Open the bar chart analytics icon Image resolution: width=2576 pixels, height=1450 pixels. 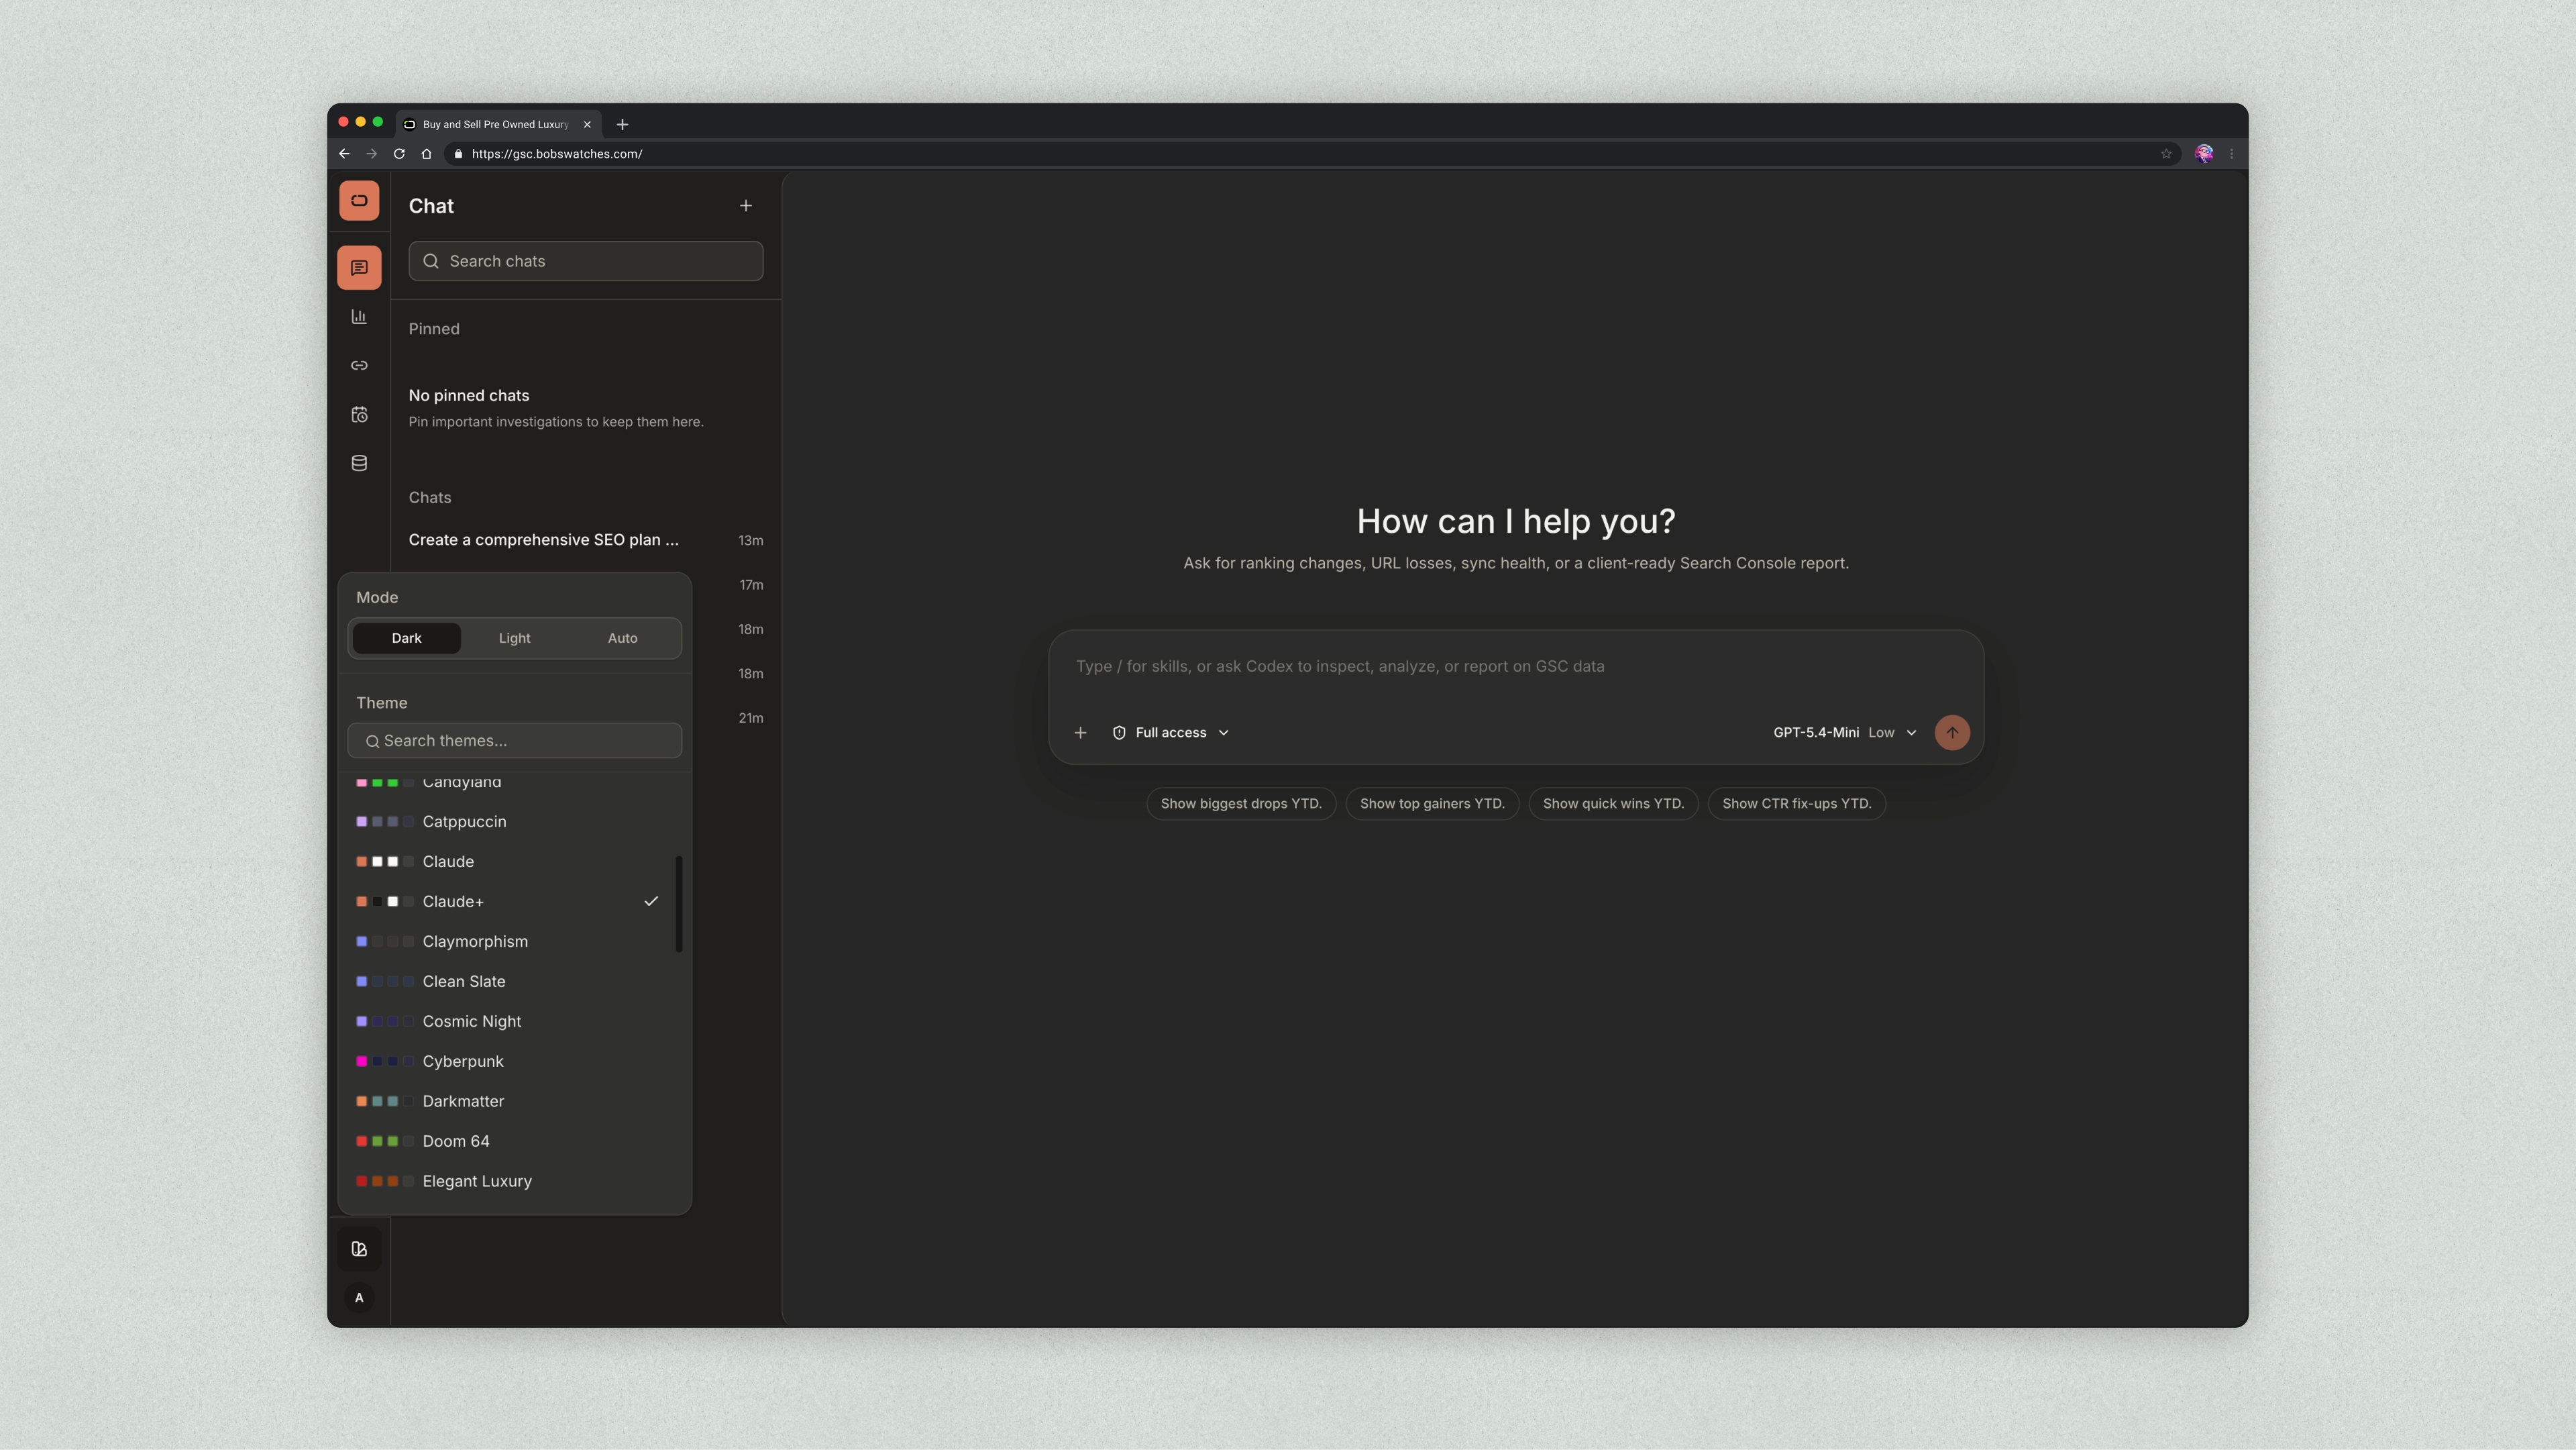(359, 317)
